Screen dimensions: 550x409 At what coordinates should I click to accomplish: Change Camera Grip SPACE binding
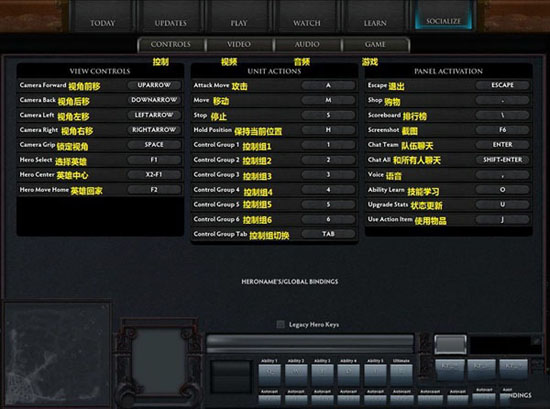click(x=154, y=145)
